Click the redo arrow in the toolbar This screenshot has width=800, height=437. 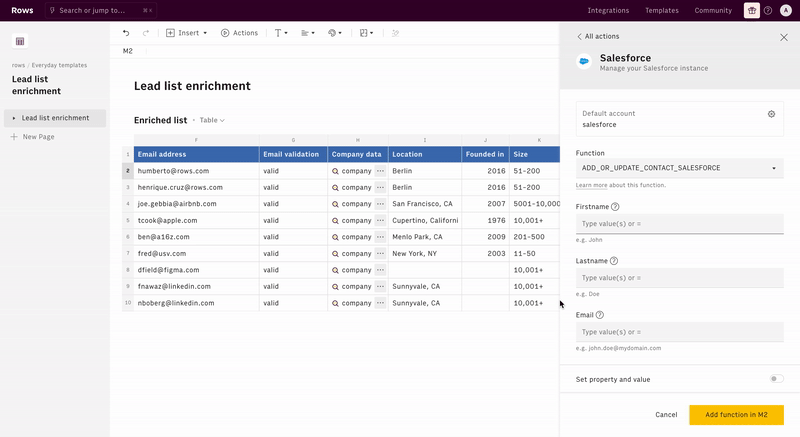pos(146,33)
